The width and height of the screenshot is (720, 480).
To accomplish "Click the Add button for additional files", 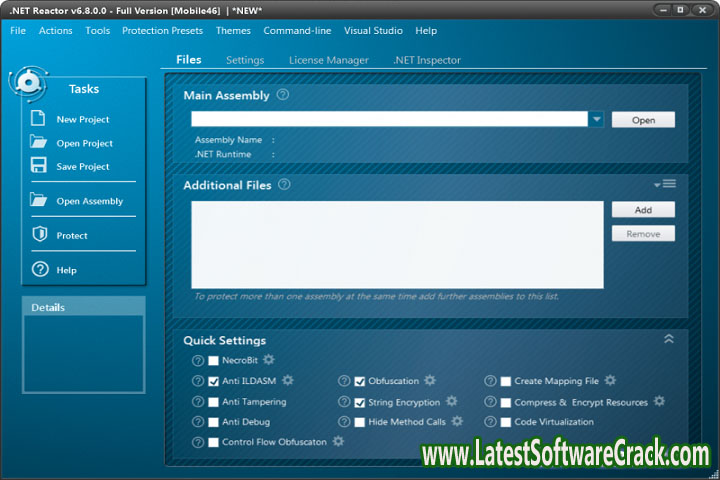I will [643, 210].
